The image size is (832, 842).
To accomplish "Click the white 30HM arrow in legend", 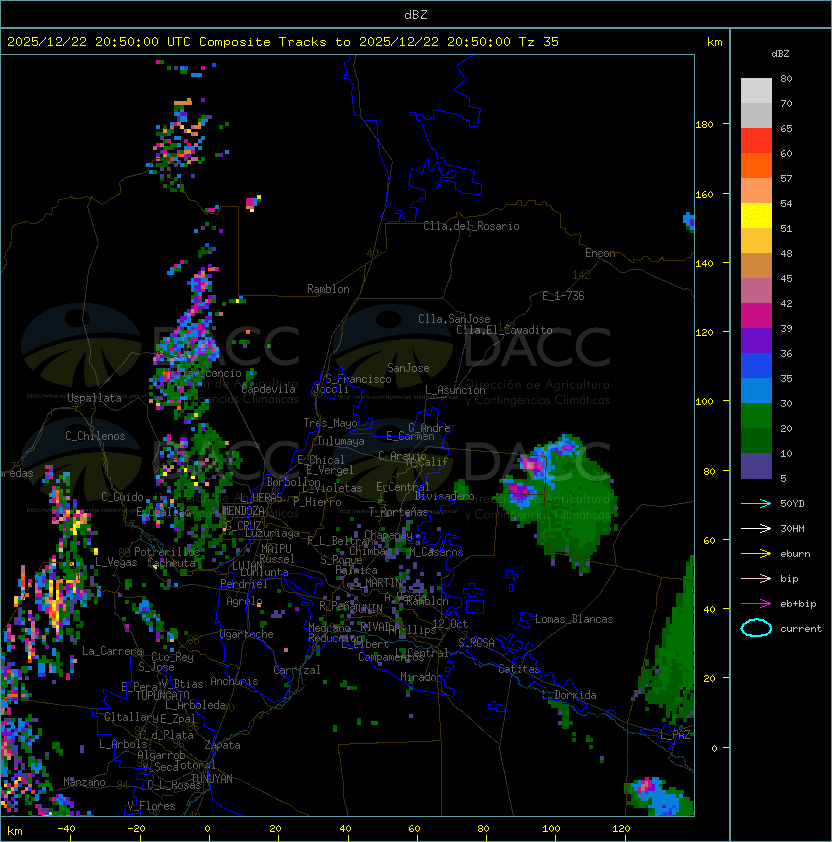I will tap(756, 528).
